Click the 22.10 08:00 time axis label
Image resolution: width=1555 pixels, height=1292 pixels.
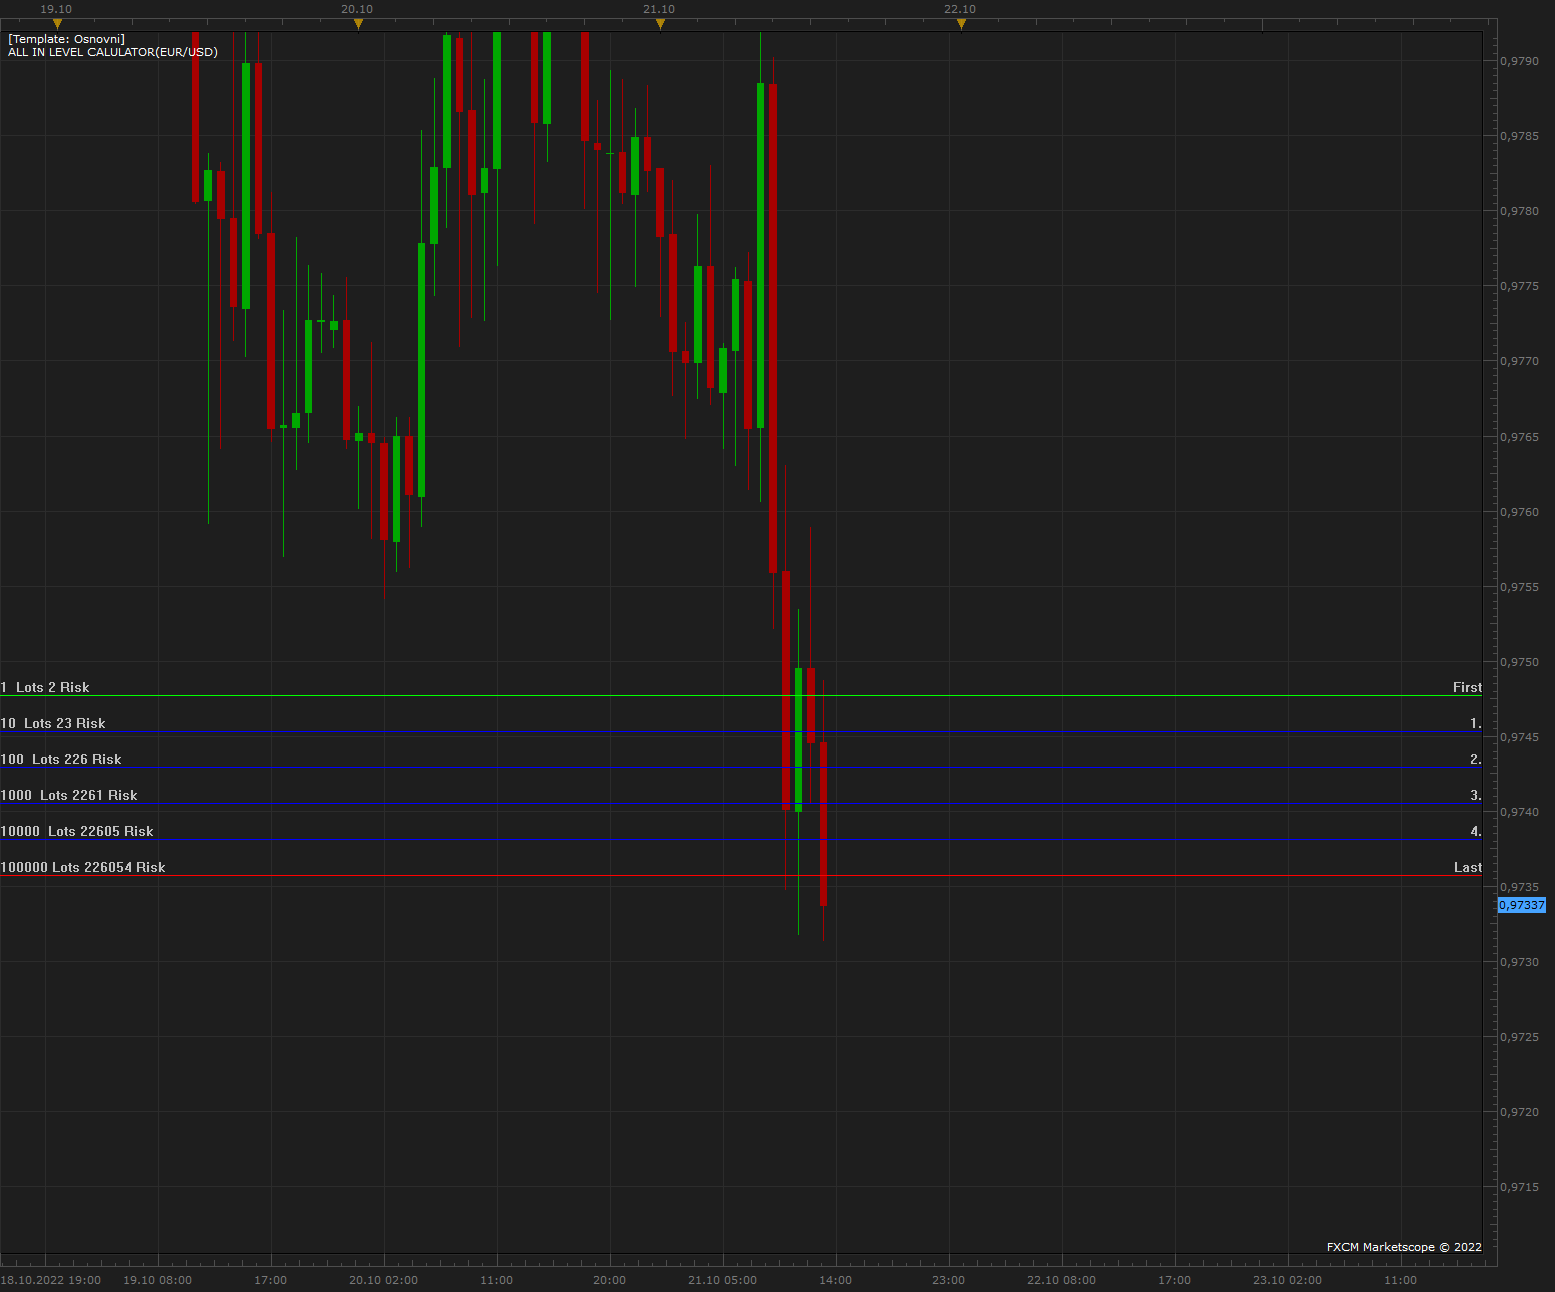point(1062,1280)
